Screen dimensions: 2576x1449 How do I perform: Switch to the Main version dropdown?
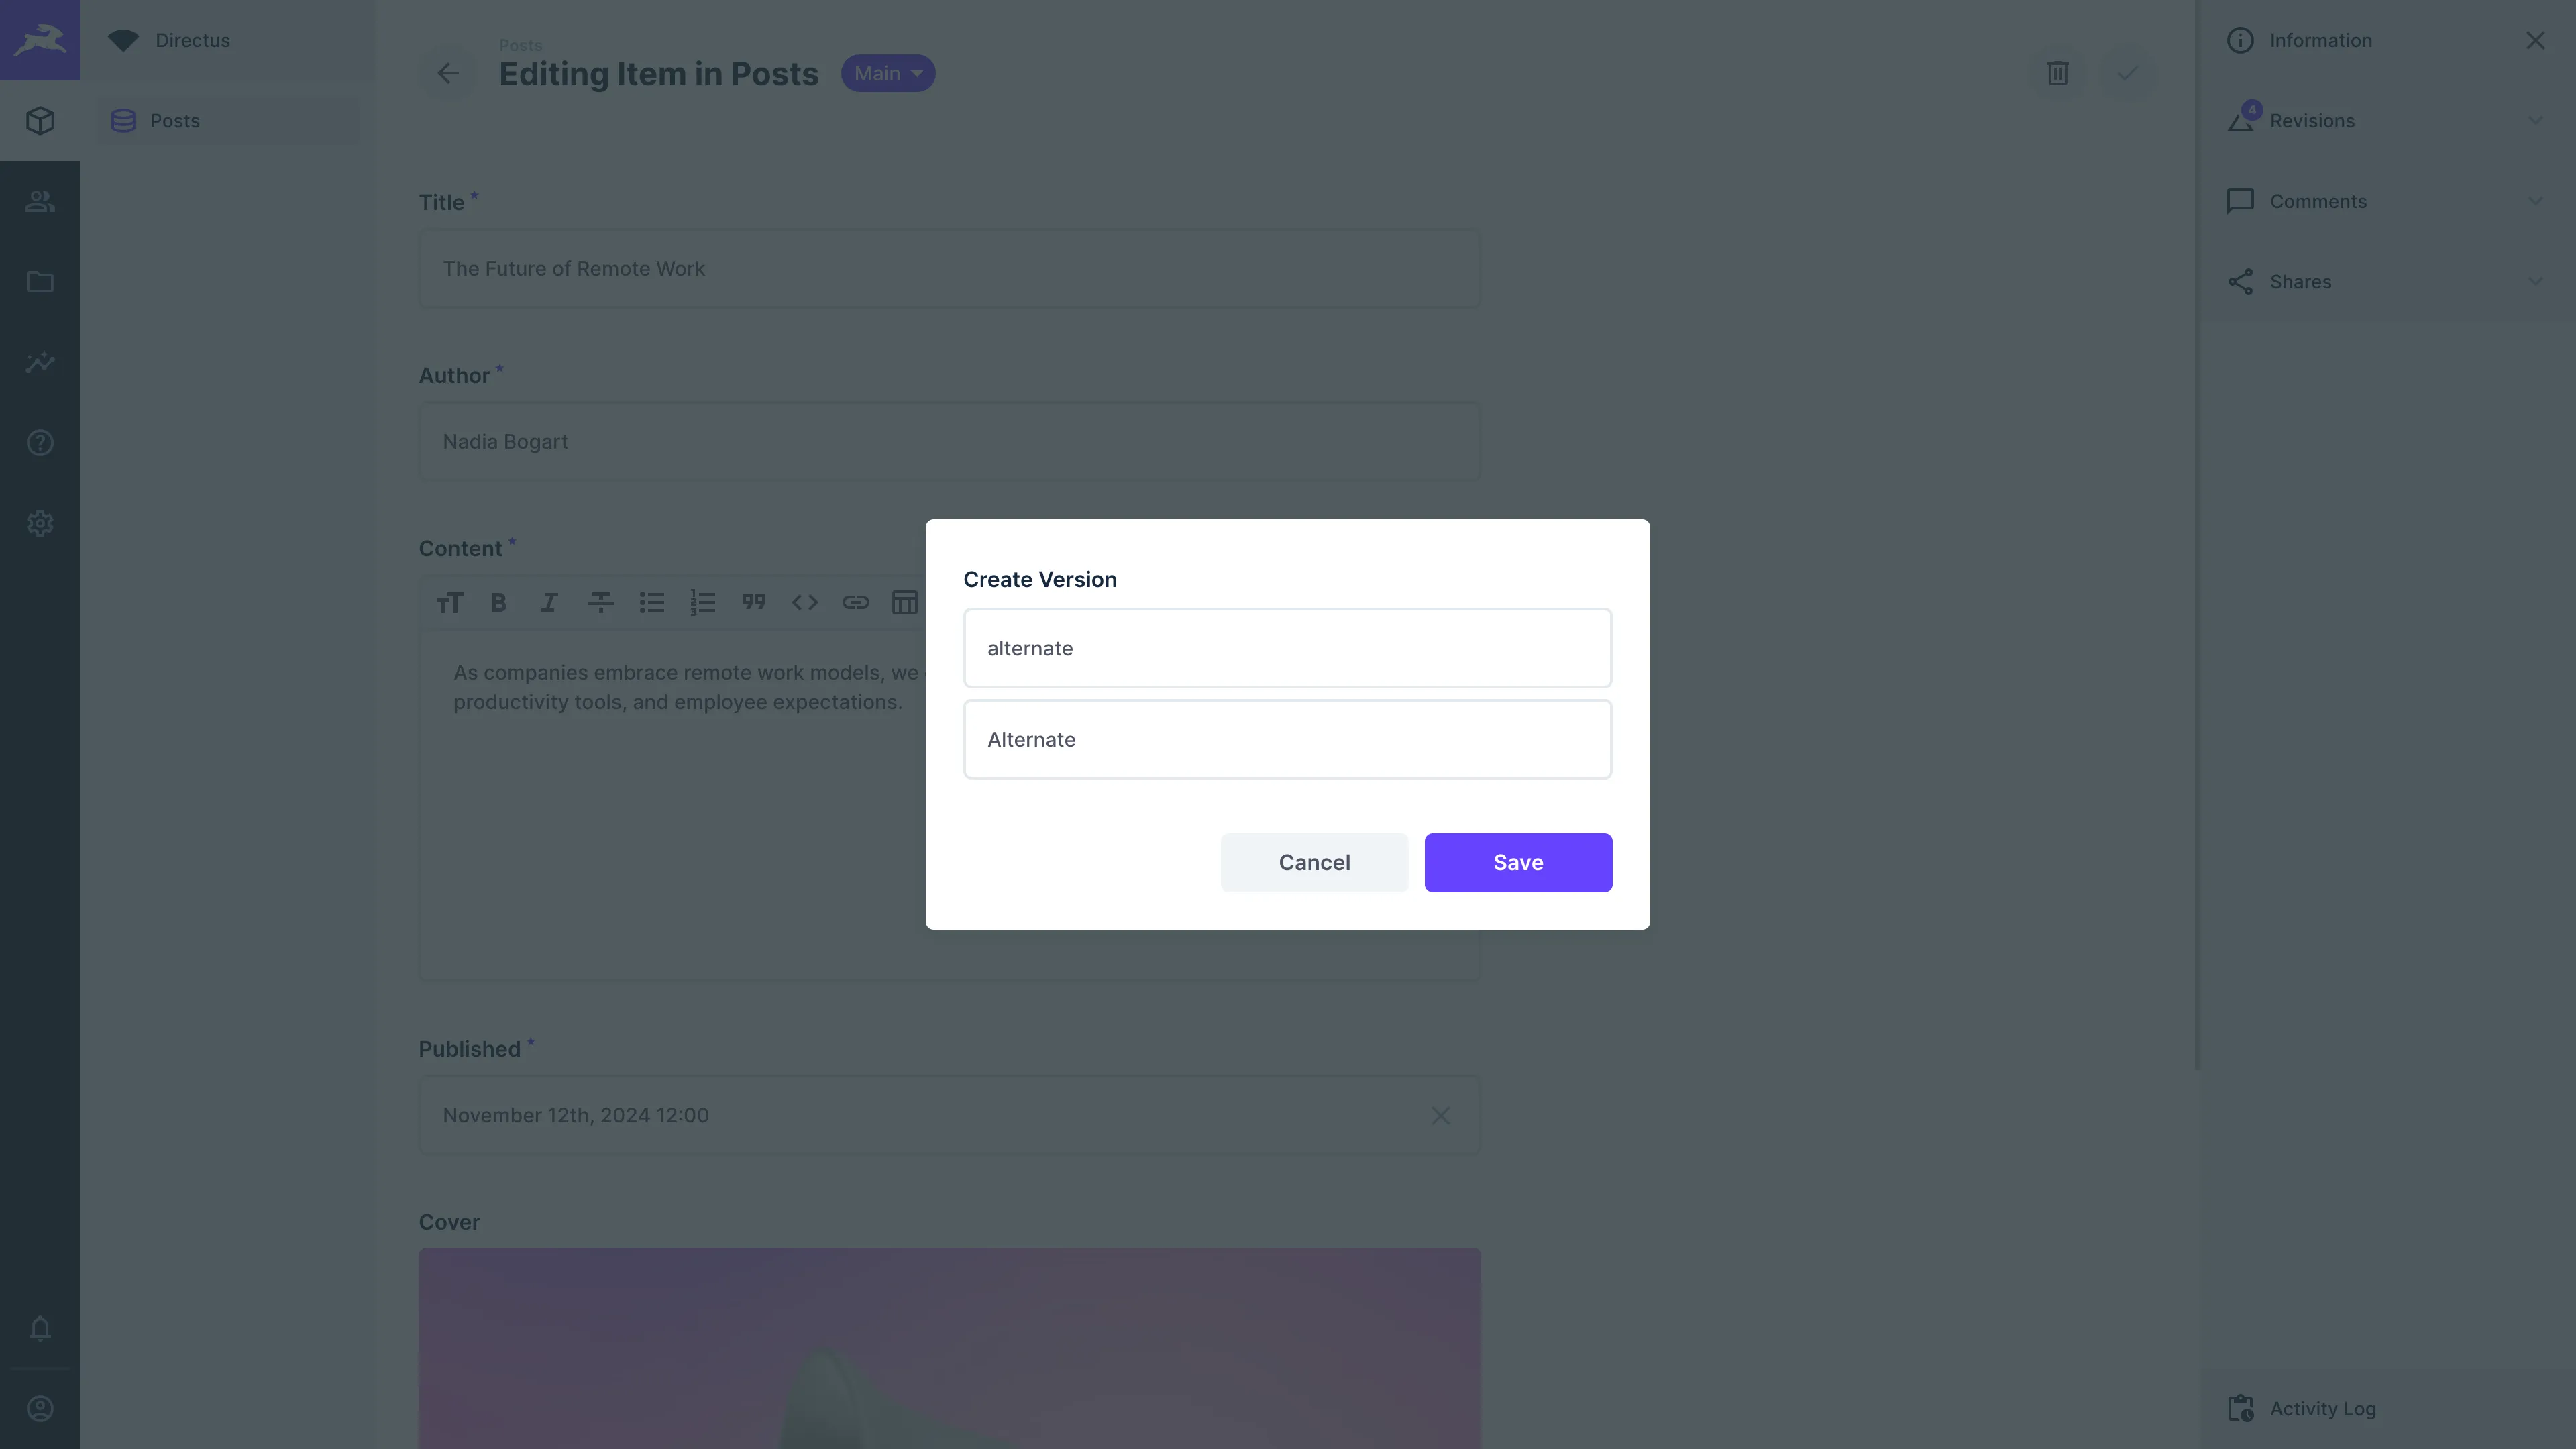pyautogui.click(x=888, y=72)
